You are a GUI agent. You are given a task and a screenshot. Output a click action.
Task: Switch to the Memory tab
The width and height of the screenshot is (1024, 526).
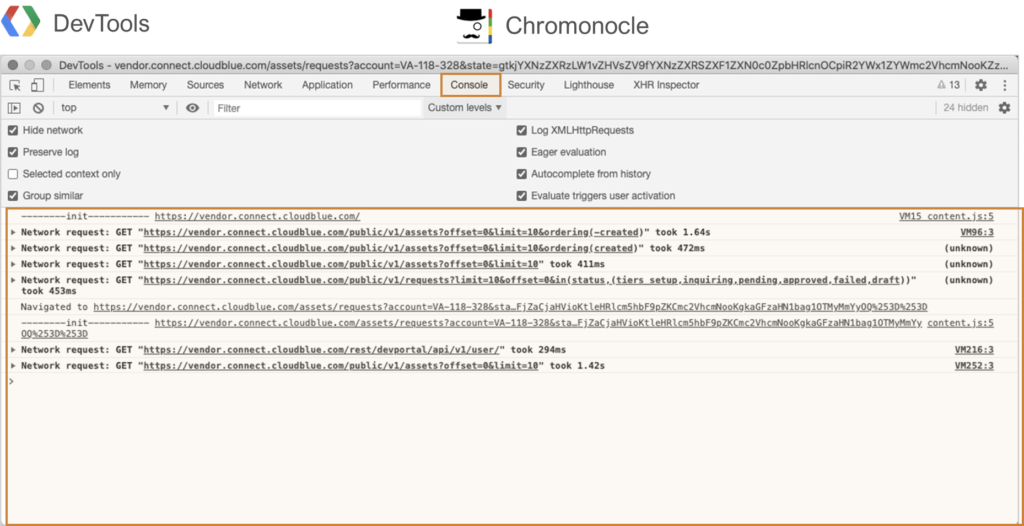click(148, 85)
